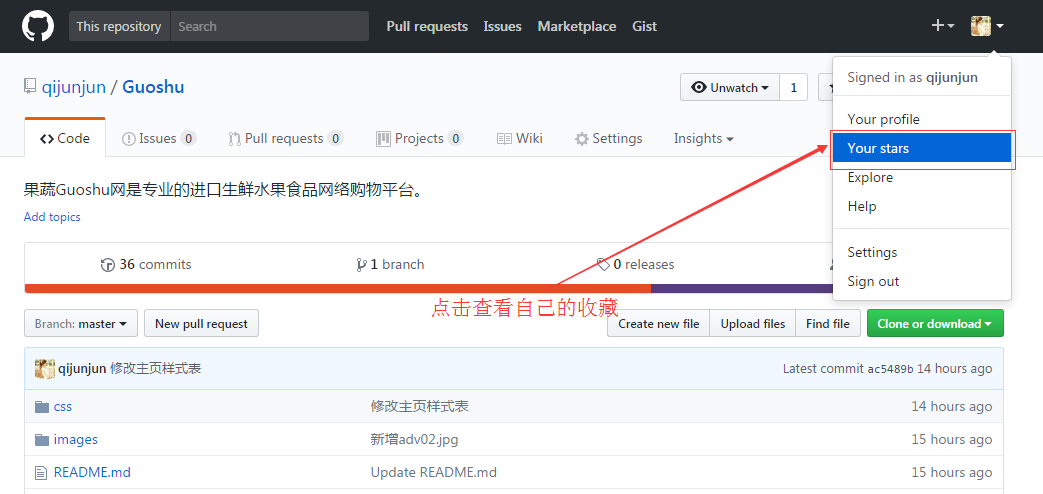Open the README.md file link
Viewport: 1043px width, 494px height.
click(x=92, y=473)
